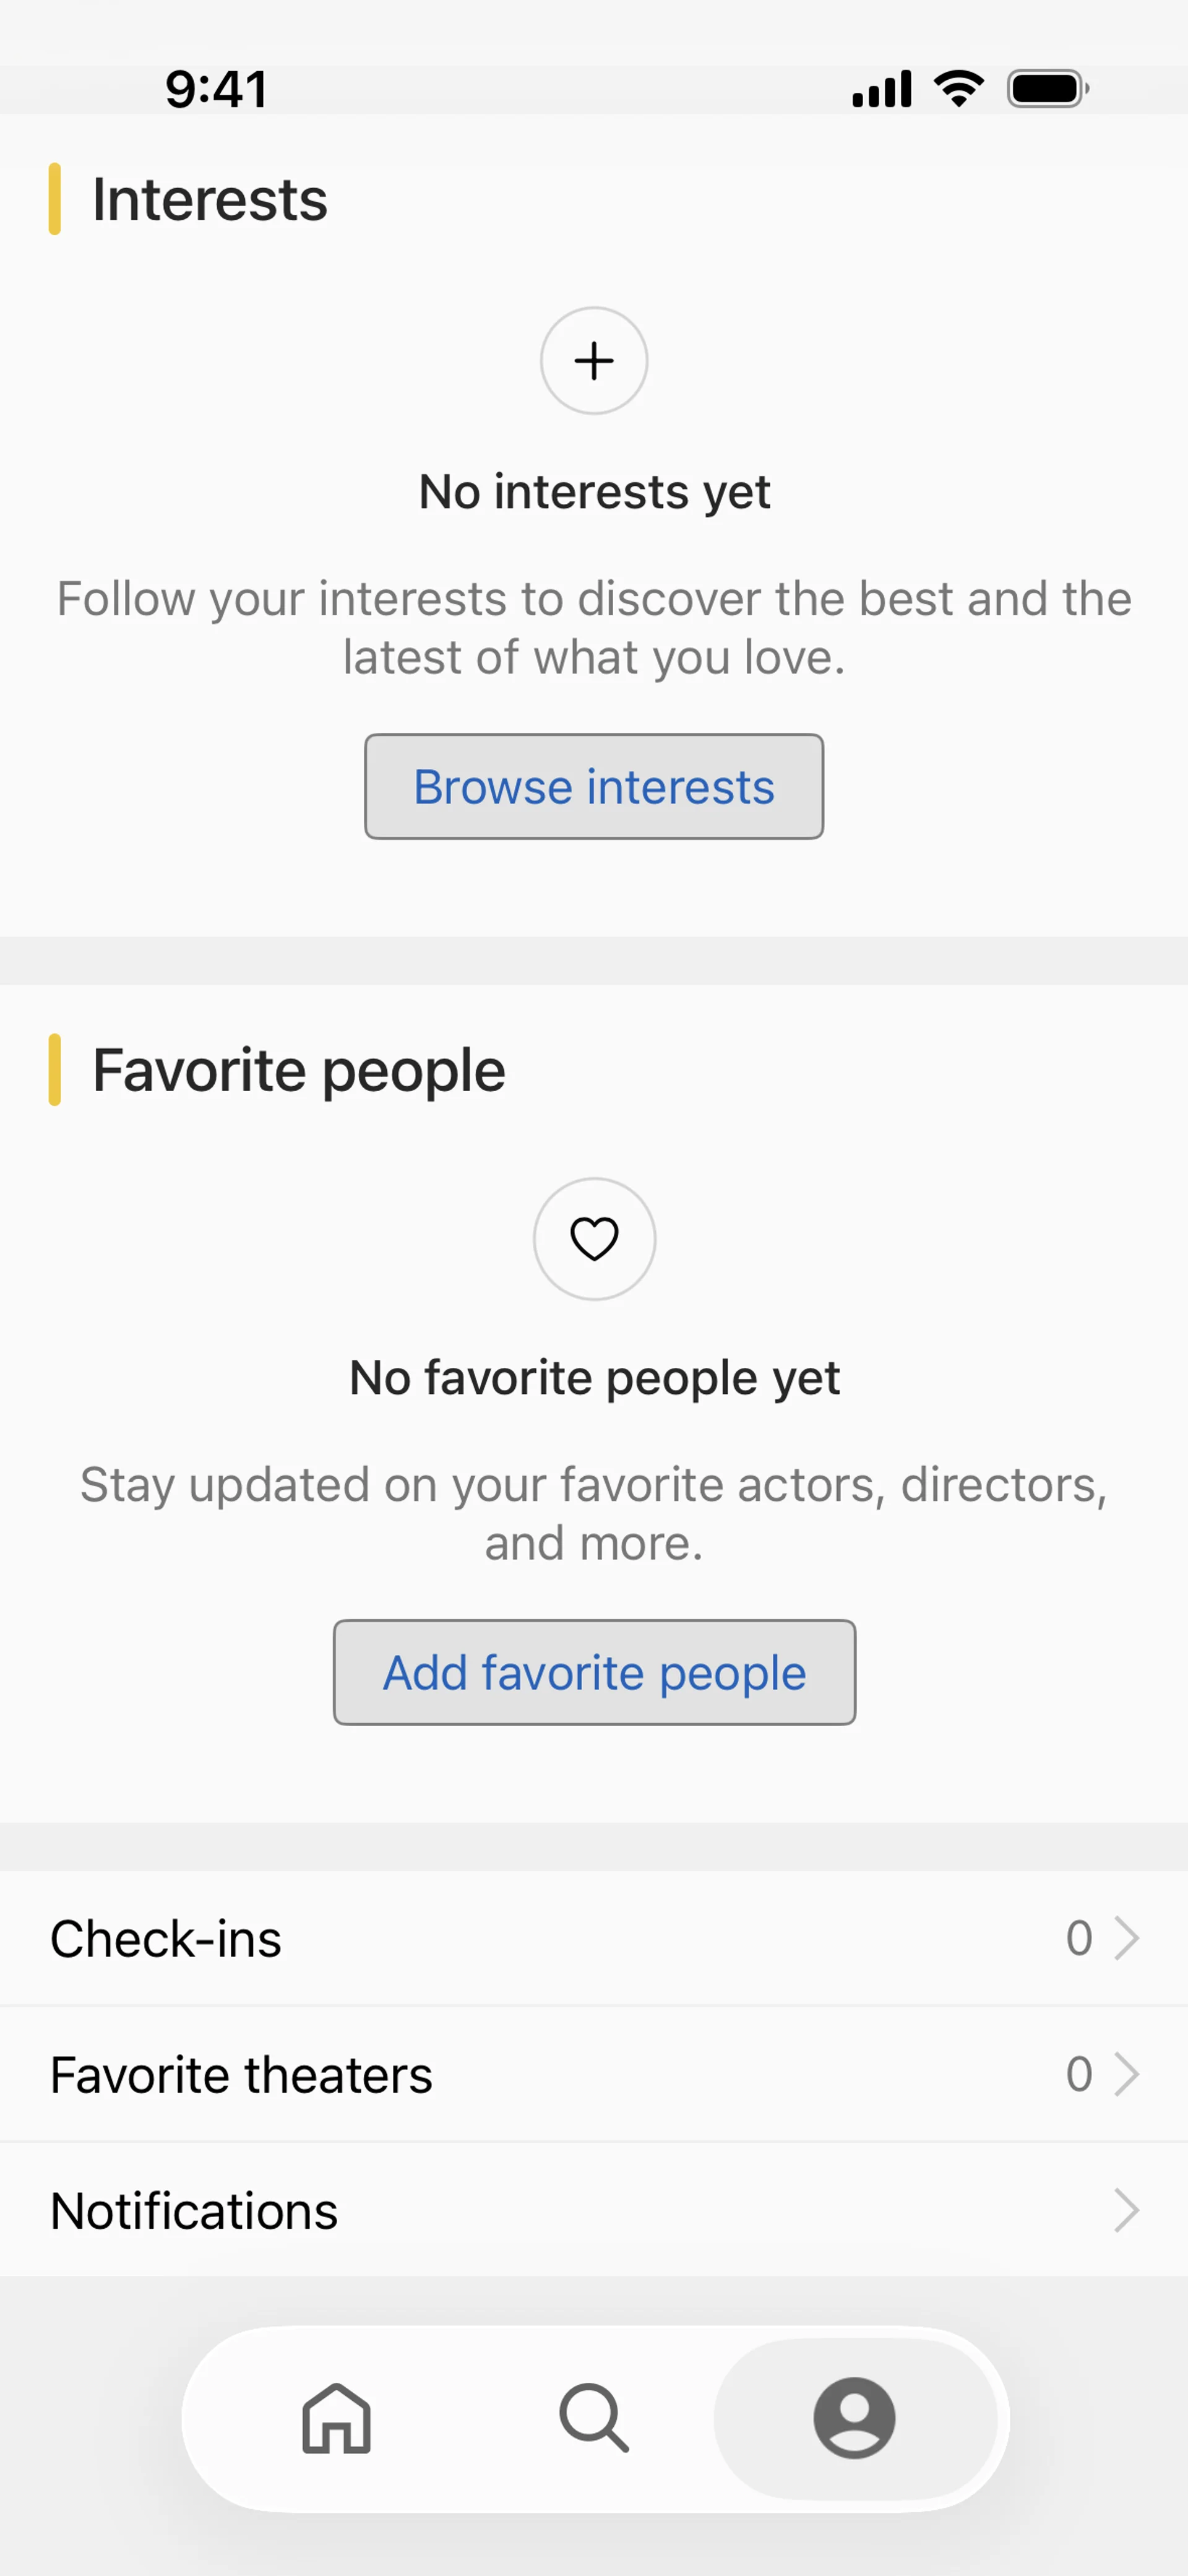Expand Check-ins using its chevron

pos(1126,1939)
